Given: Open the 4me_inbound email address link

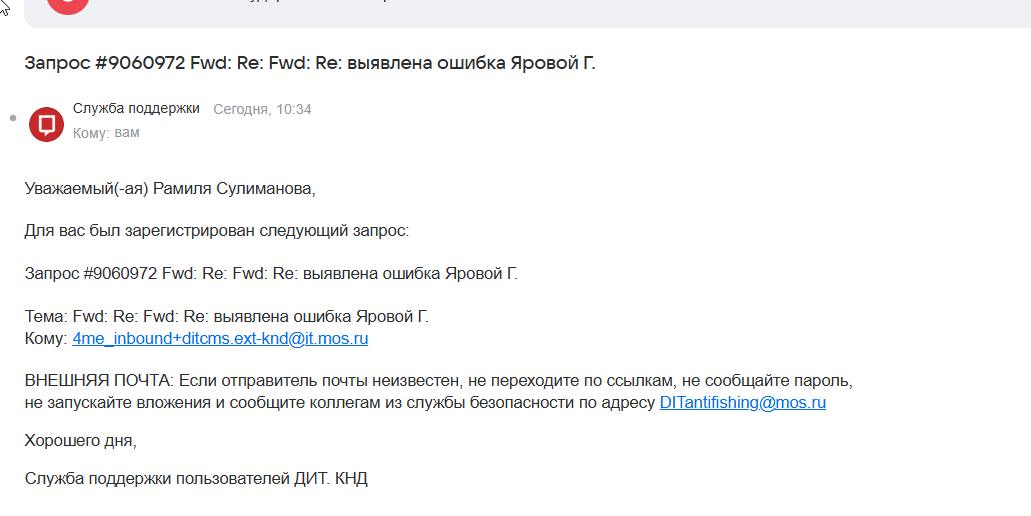Looking at the screenshot, I should [220, 339].
